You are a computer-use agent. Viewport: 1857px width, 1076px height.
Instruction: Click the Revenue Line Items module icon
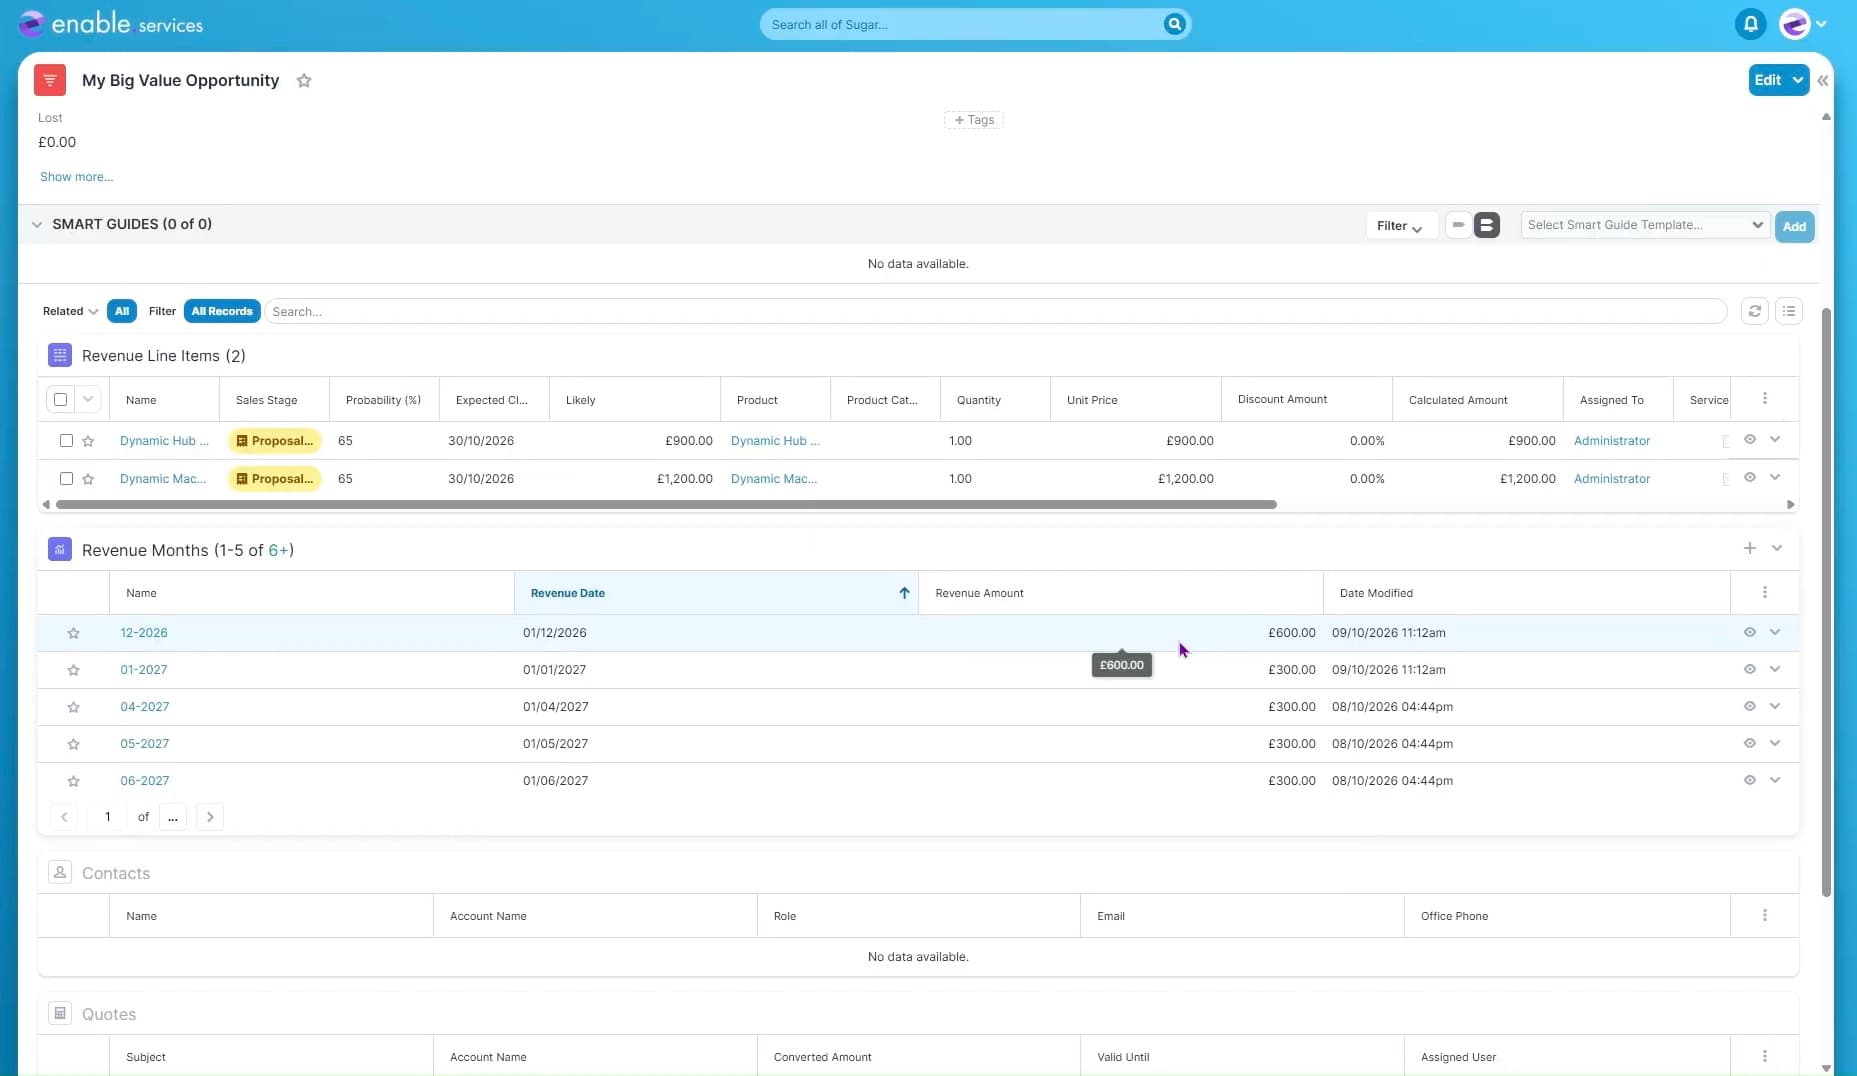pyautogui.click(x=60, y=355)
